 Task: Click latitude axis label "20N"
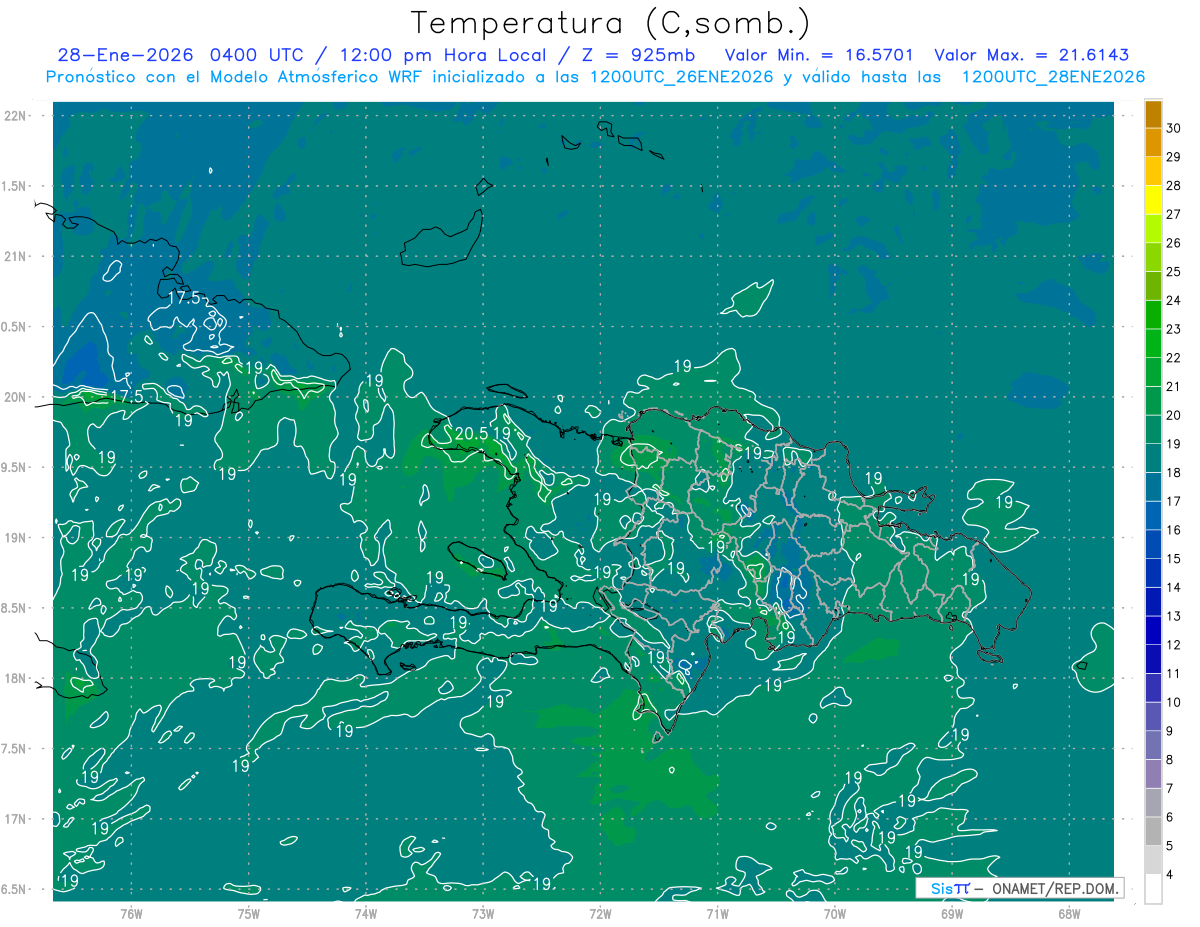[17, 397]
